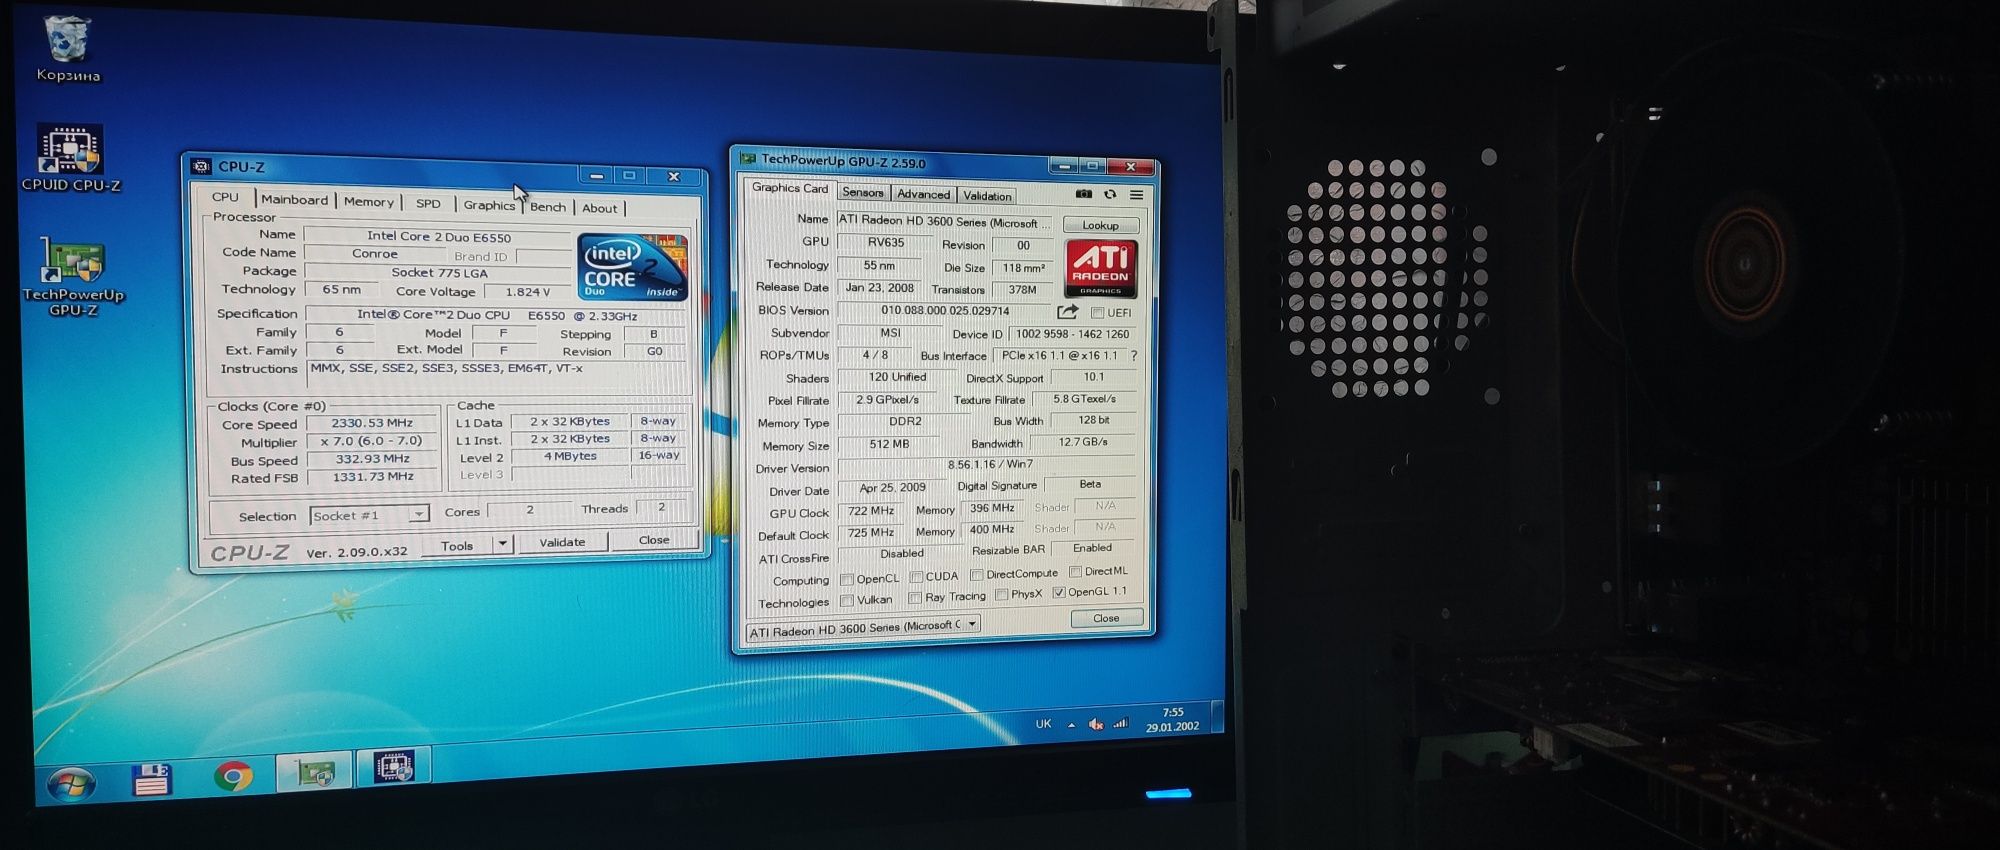Open the GPU-Z hamburger menu
The image size is (2000, 850).
click(1136, 195)
